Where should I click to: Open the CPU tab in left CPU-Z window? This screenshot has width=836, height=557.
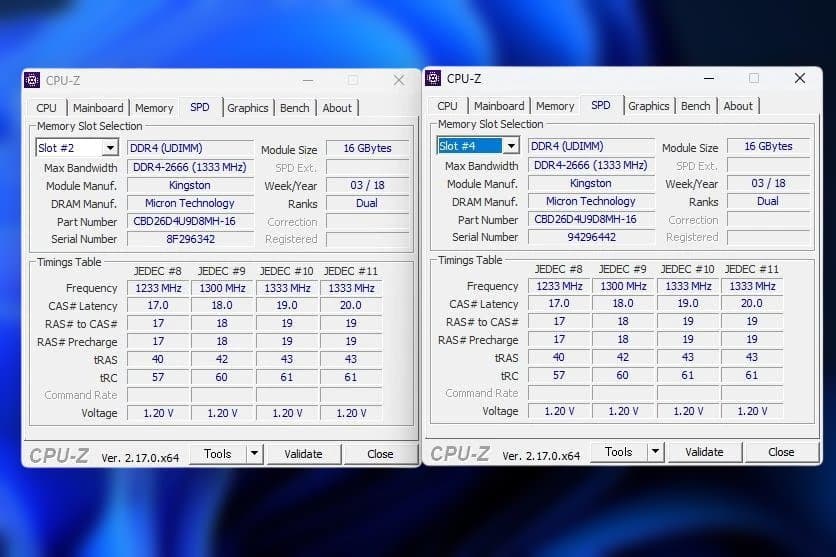coord(46,108)
